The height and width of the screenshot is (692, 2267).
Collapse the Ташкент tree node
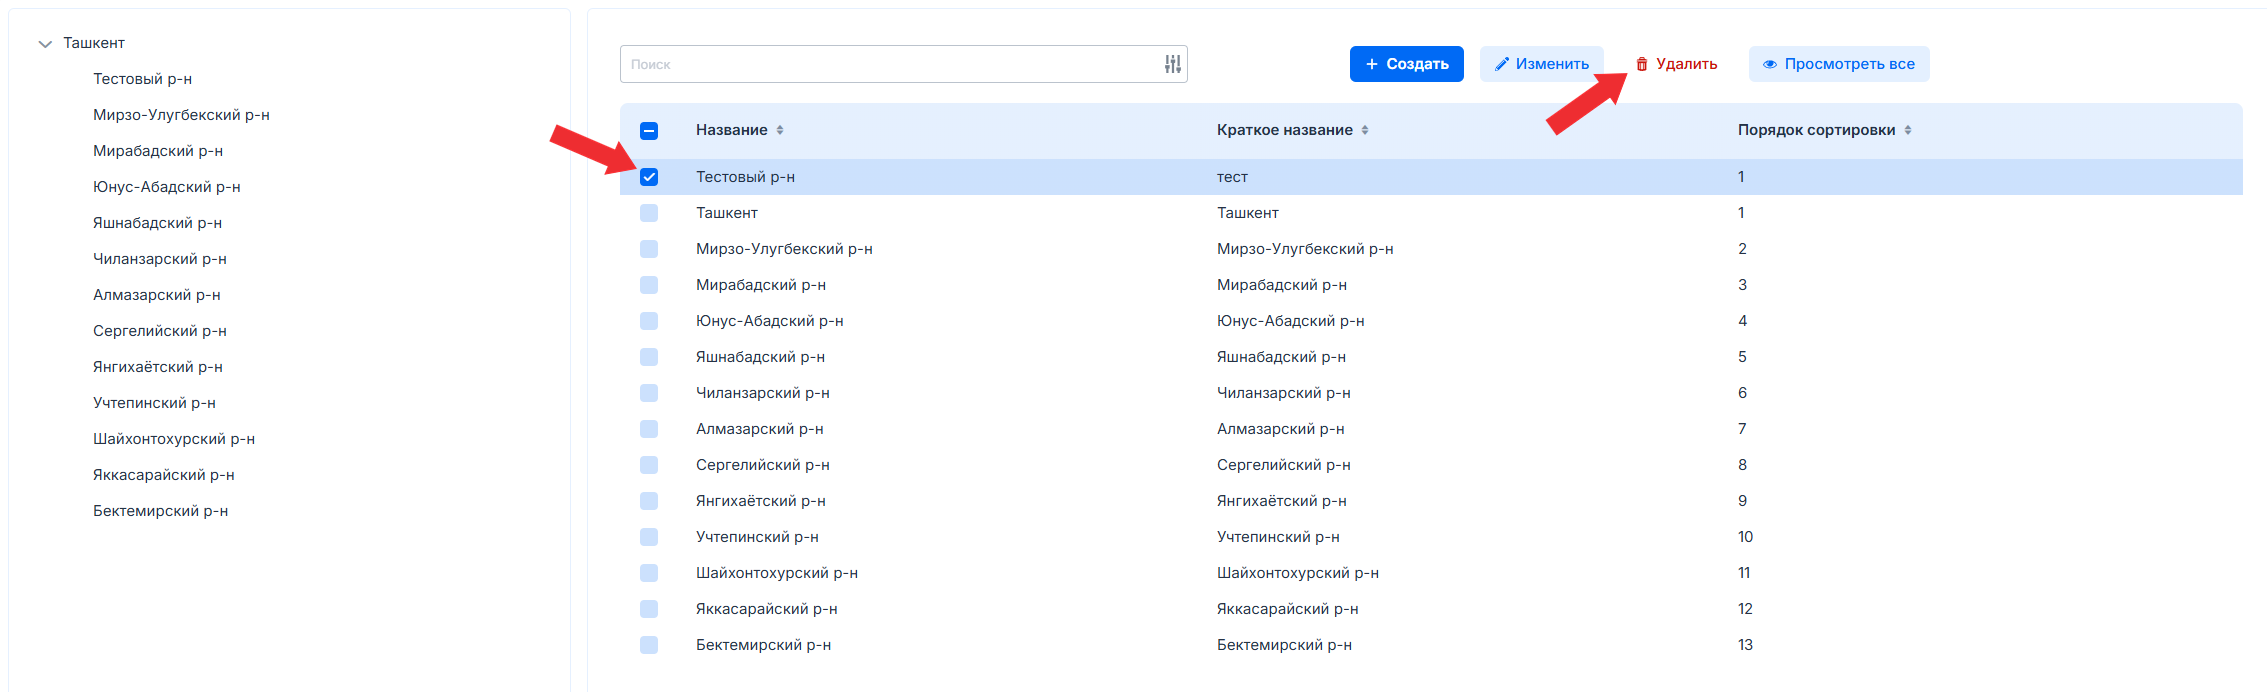click(45, 44)
